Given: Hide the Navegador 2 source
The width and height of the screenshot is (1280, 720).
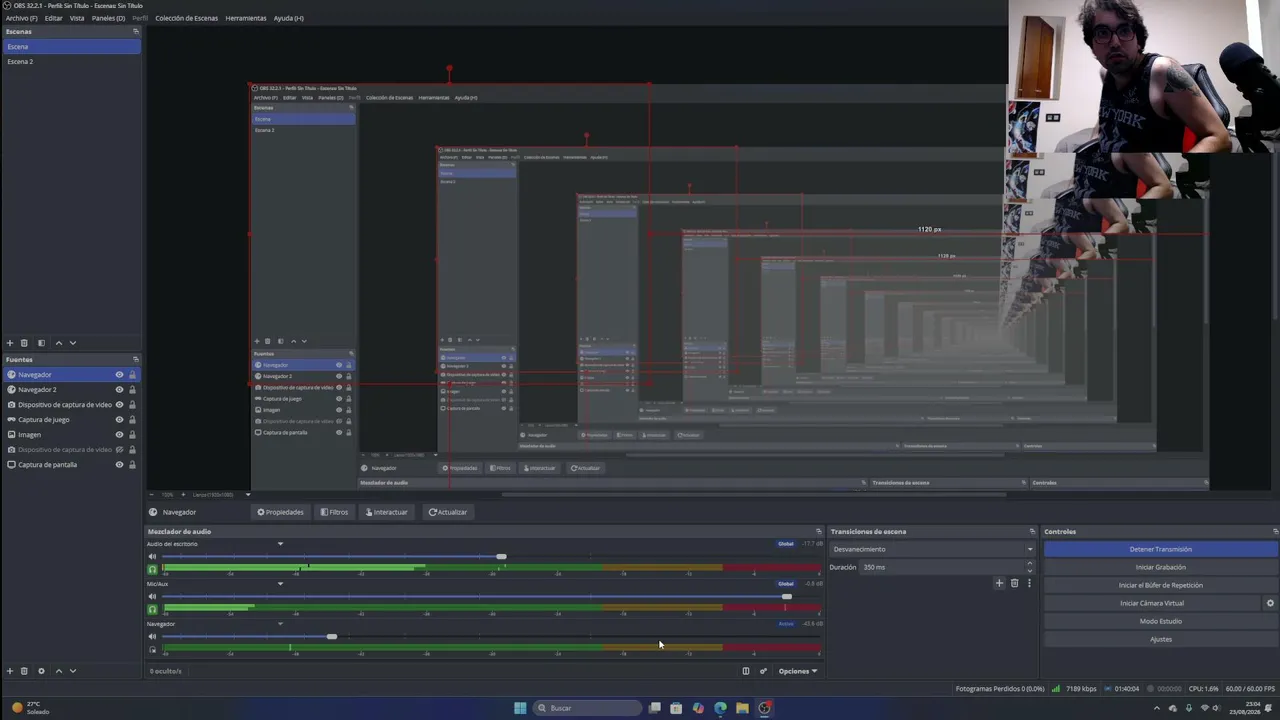Looking at the screenshot, I should [x=119, y=390].
